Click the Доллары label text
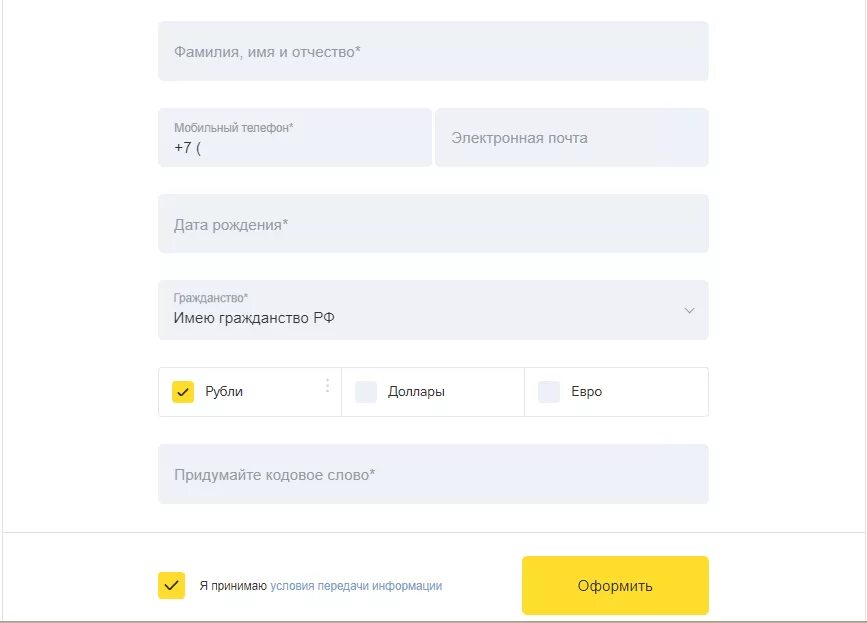867x623 pixels. tap(416, 392)
